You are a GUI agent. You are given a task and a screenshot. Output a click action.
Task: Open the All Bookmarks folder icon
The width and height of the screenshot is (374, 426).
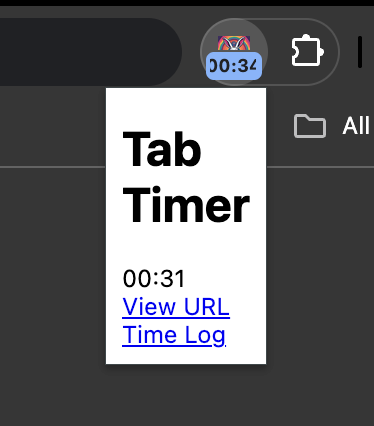coord(310,126)
